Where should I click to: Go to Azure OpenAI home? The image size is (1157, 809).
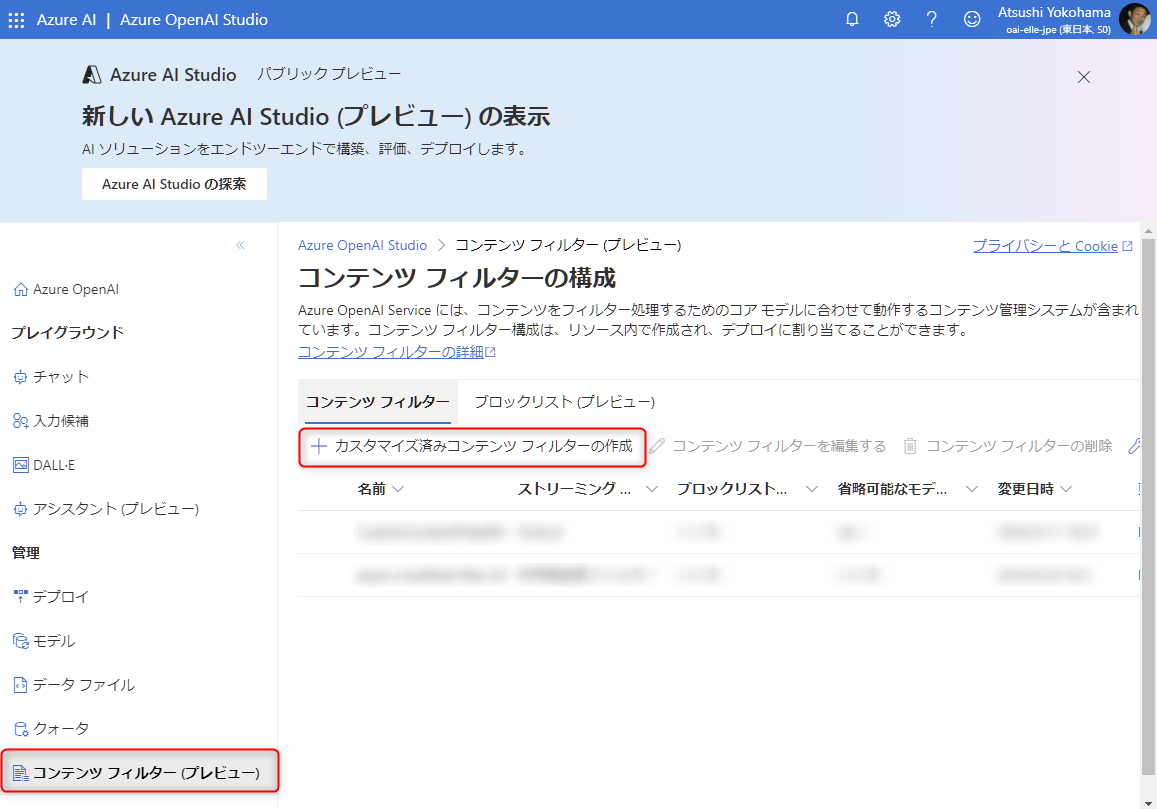(x=66, y=289)
